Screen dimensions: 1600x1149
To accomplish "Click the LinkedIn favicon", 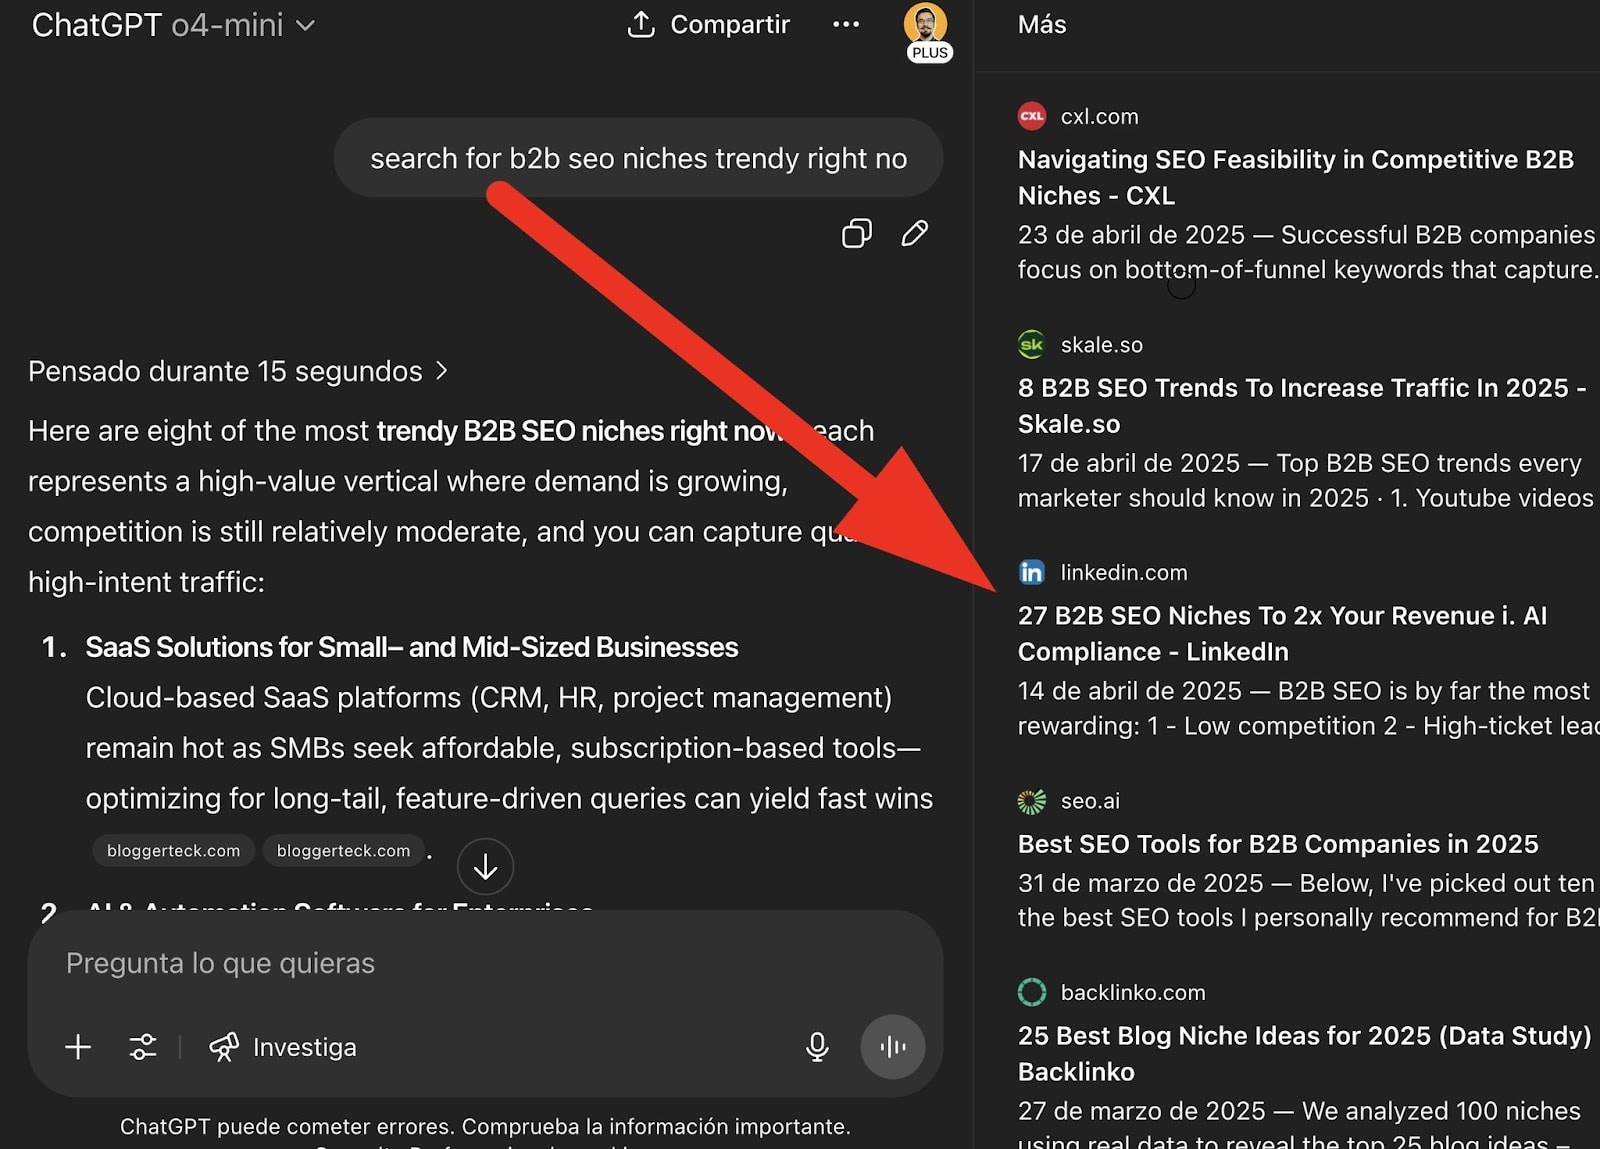I will point(1032,572).
